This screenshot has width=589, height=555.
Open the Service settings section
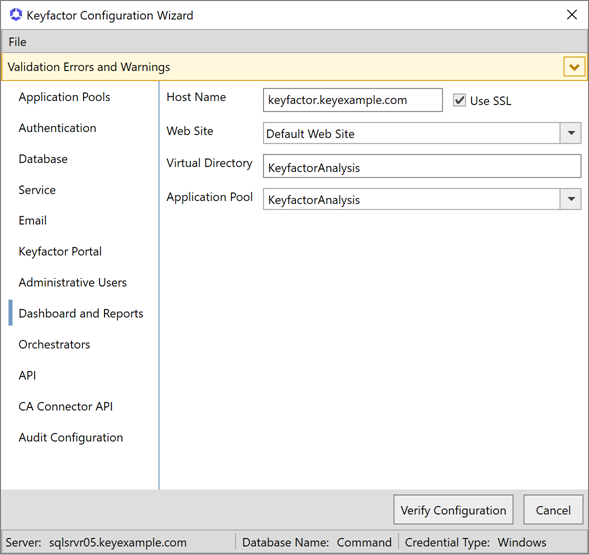(37, 190)
